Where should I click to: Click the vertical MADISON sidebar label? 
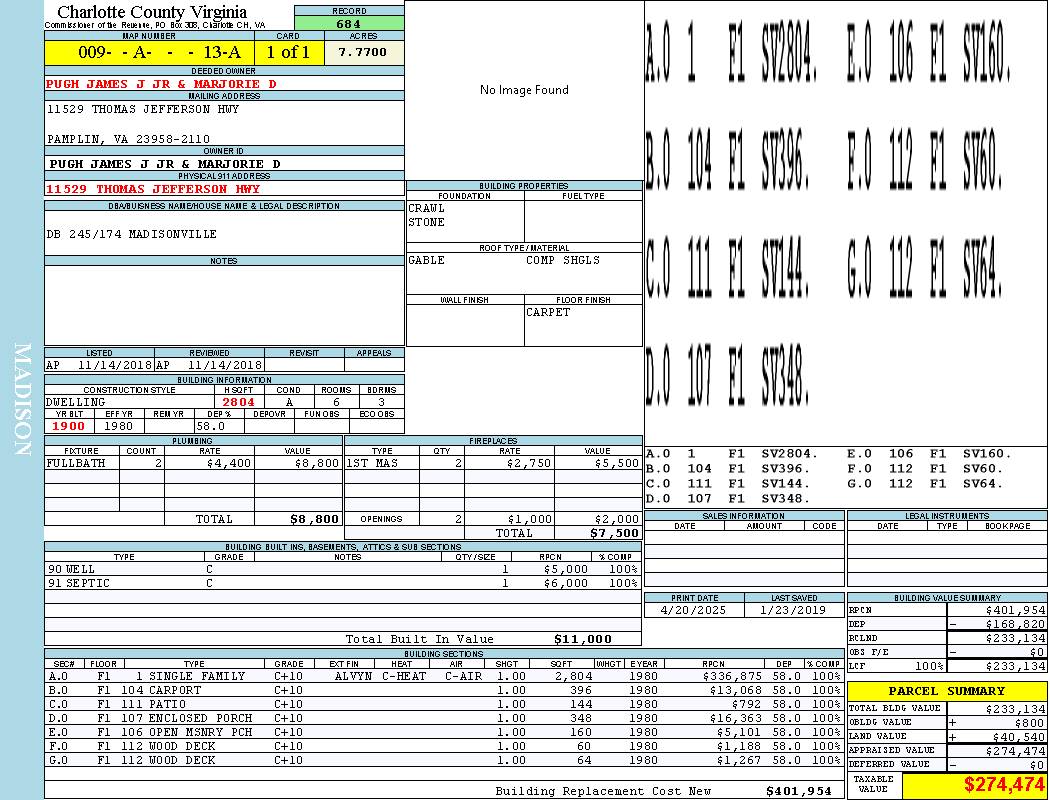[x=23, y=400]
